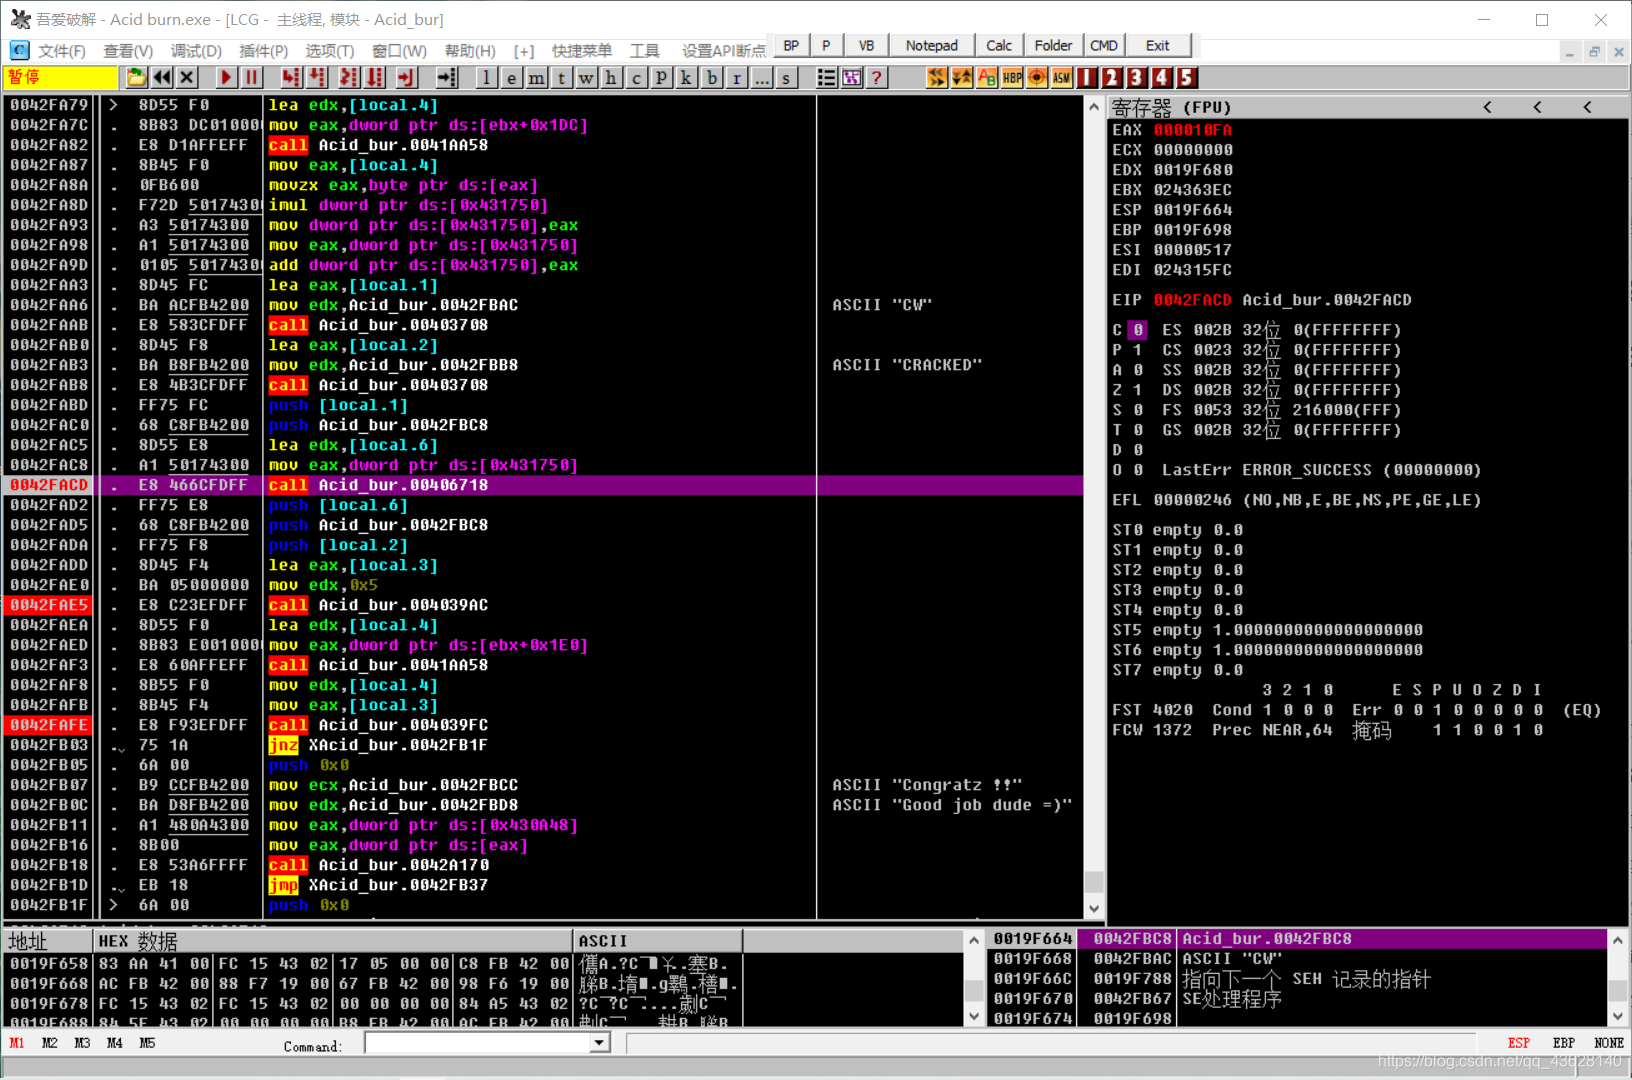The width and height of the screenshot is (1632, 1080).
Task: Click the open file folder icon
Action: [x=136, y=77]
